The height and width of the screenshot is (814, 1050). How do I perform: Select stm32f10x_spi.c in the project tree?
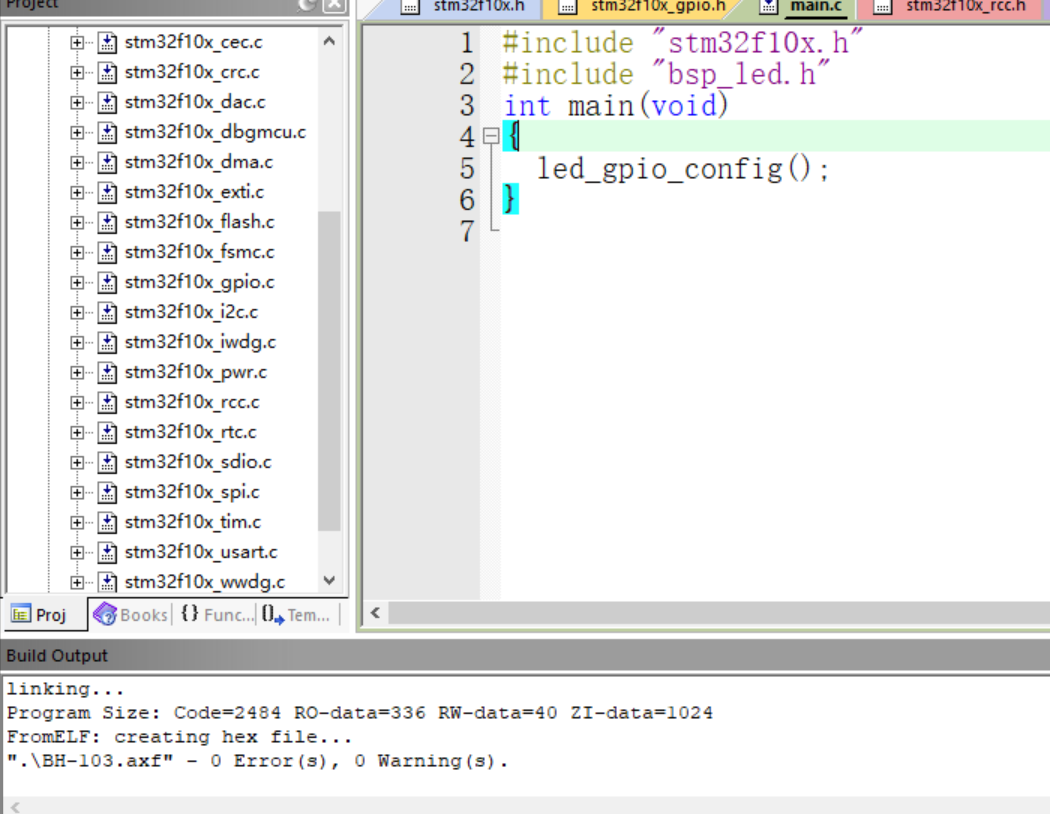[x=191, y=492]
